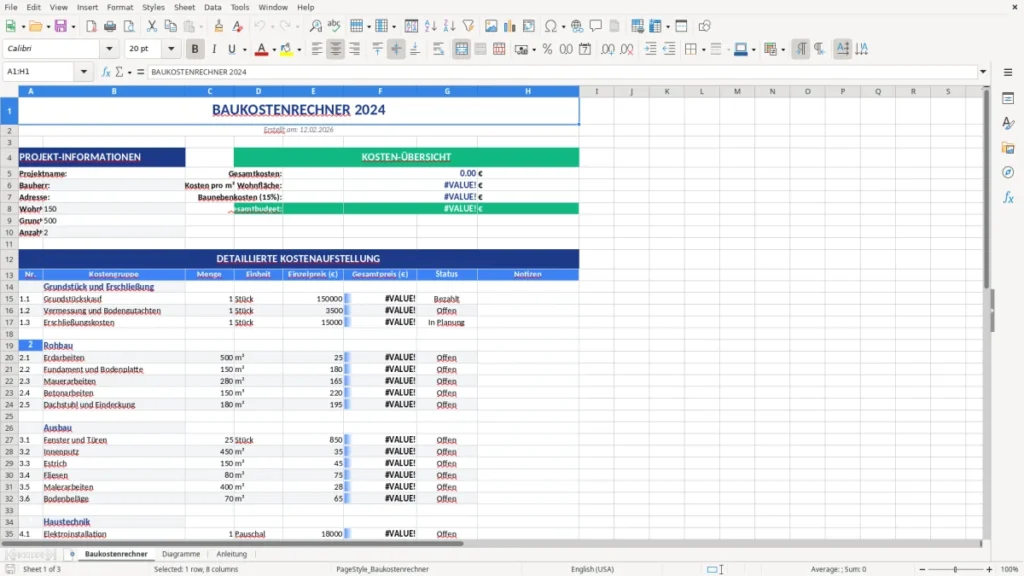Click the English (USA) language status

coord(592,569)
